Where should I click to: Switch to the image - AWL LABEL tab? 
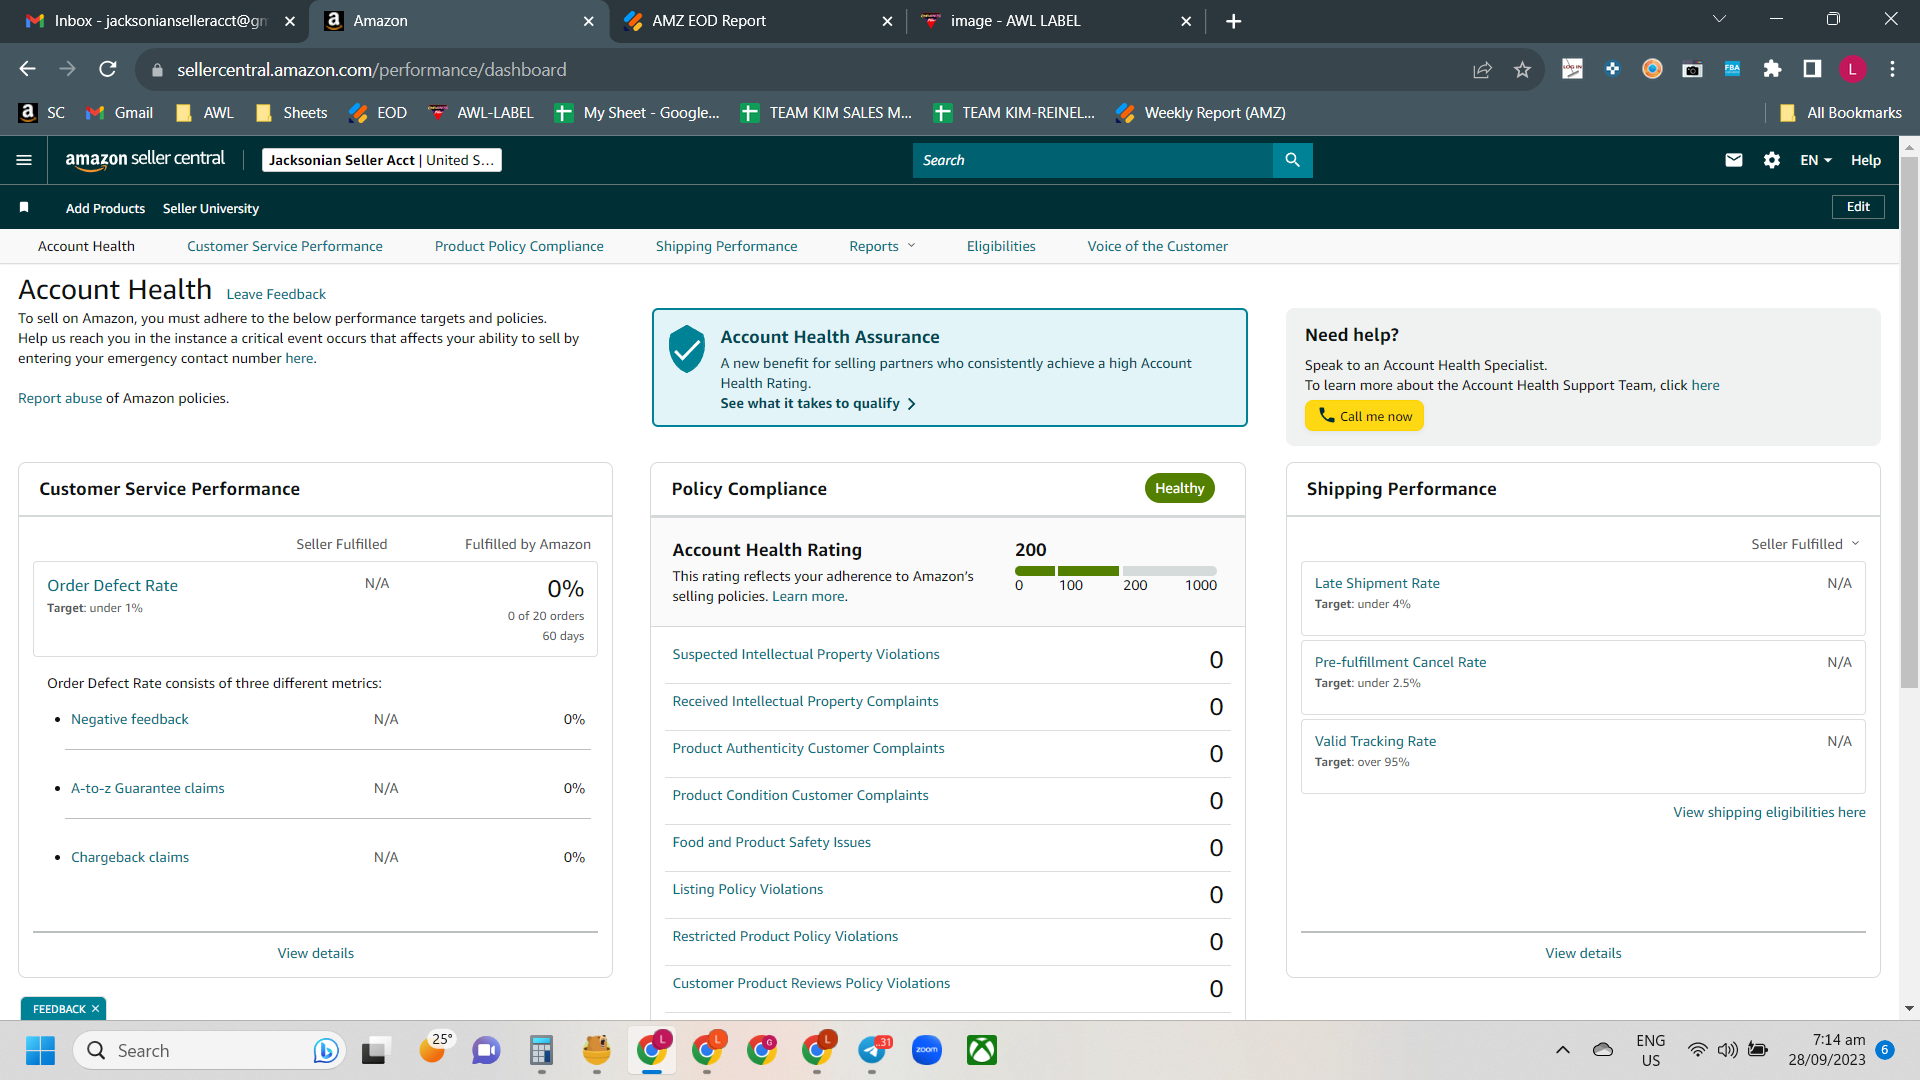pos(1055,21)
